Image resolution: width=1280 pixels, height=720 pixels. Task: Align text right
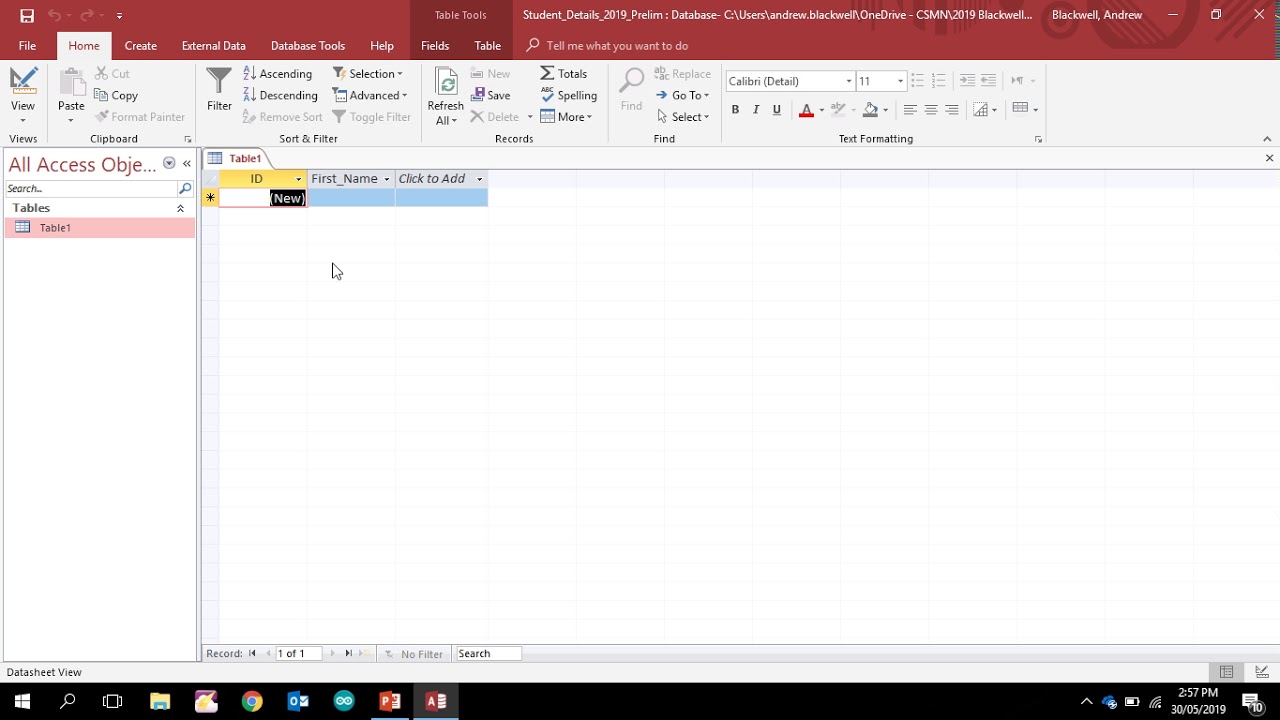pyautogui.click(x=952, y=109)
